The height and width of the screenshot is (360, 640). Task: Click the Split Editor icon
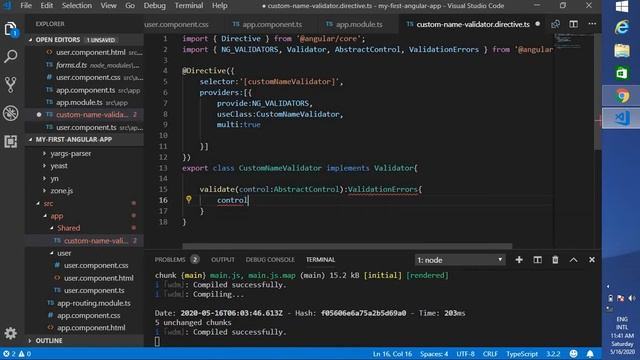573,24
